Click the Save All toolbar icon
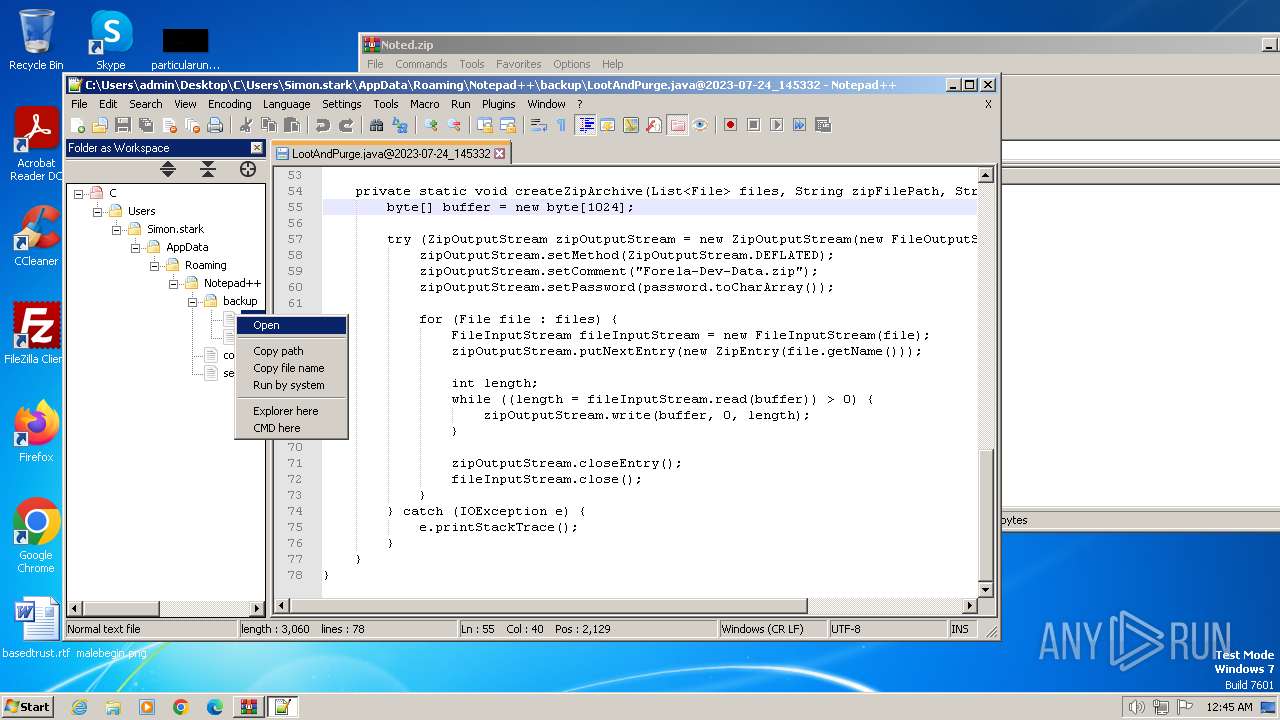This screenshot has height=720, width=1280. (146, 125)
